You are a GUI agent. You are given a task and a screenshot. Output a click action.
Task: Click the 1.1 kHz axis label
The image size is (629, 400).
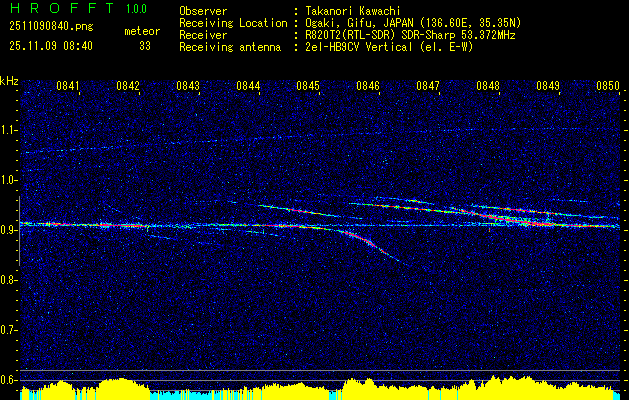tap(9, 130)
